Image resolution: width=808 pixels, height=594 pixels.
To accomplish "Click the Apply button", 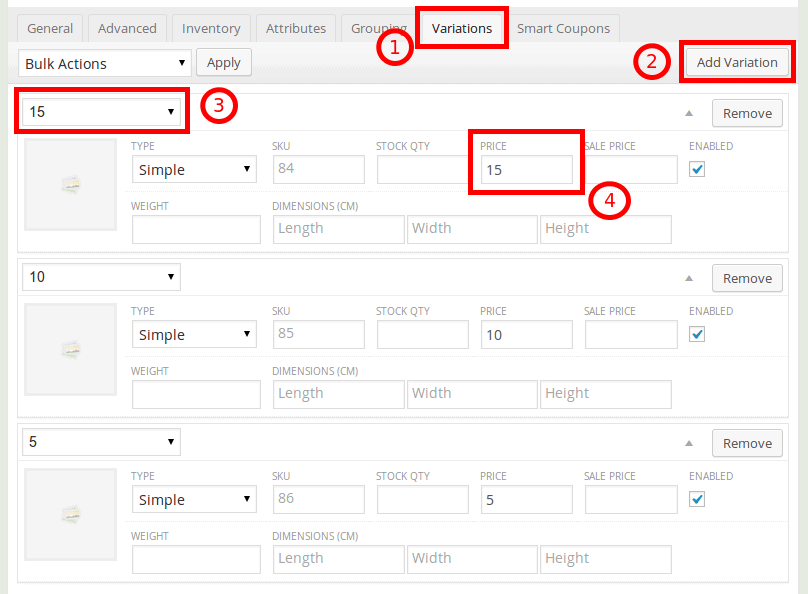I will [x=224, y=62].
